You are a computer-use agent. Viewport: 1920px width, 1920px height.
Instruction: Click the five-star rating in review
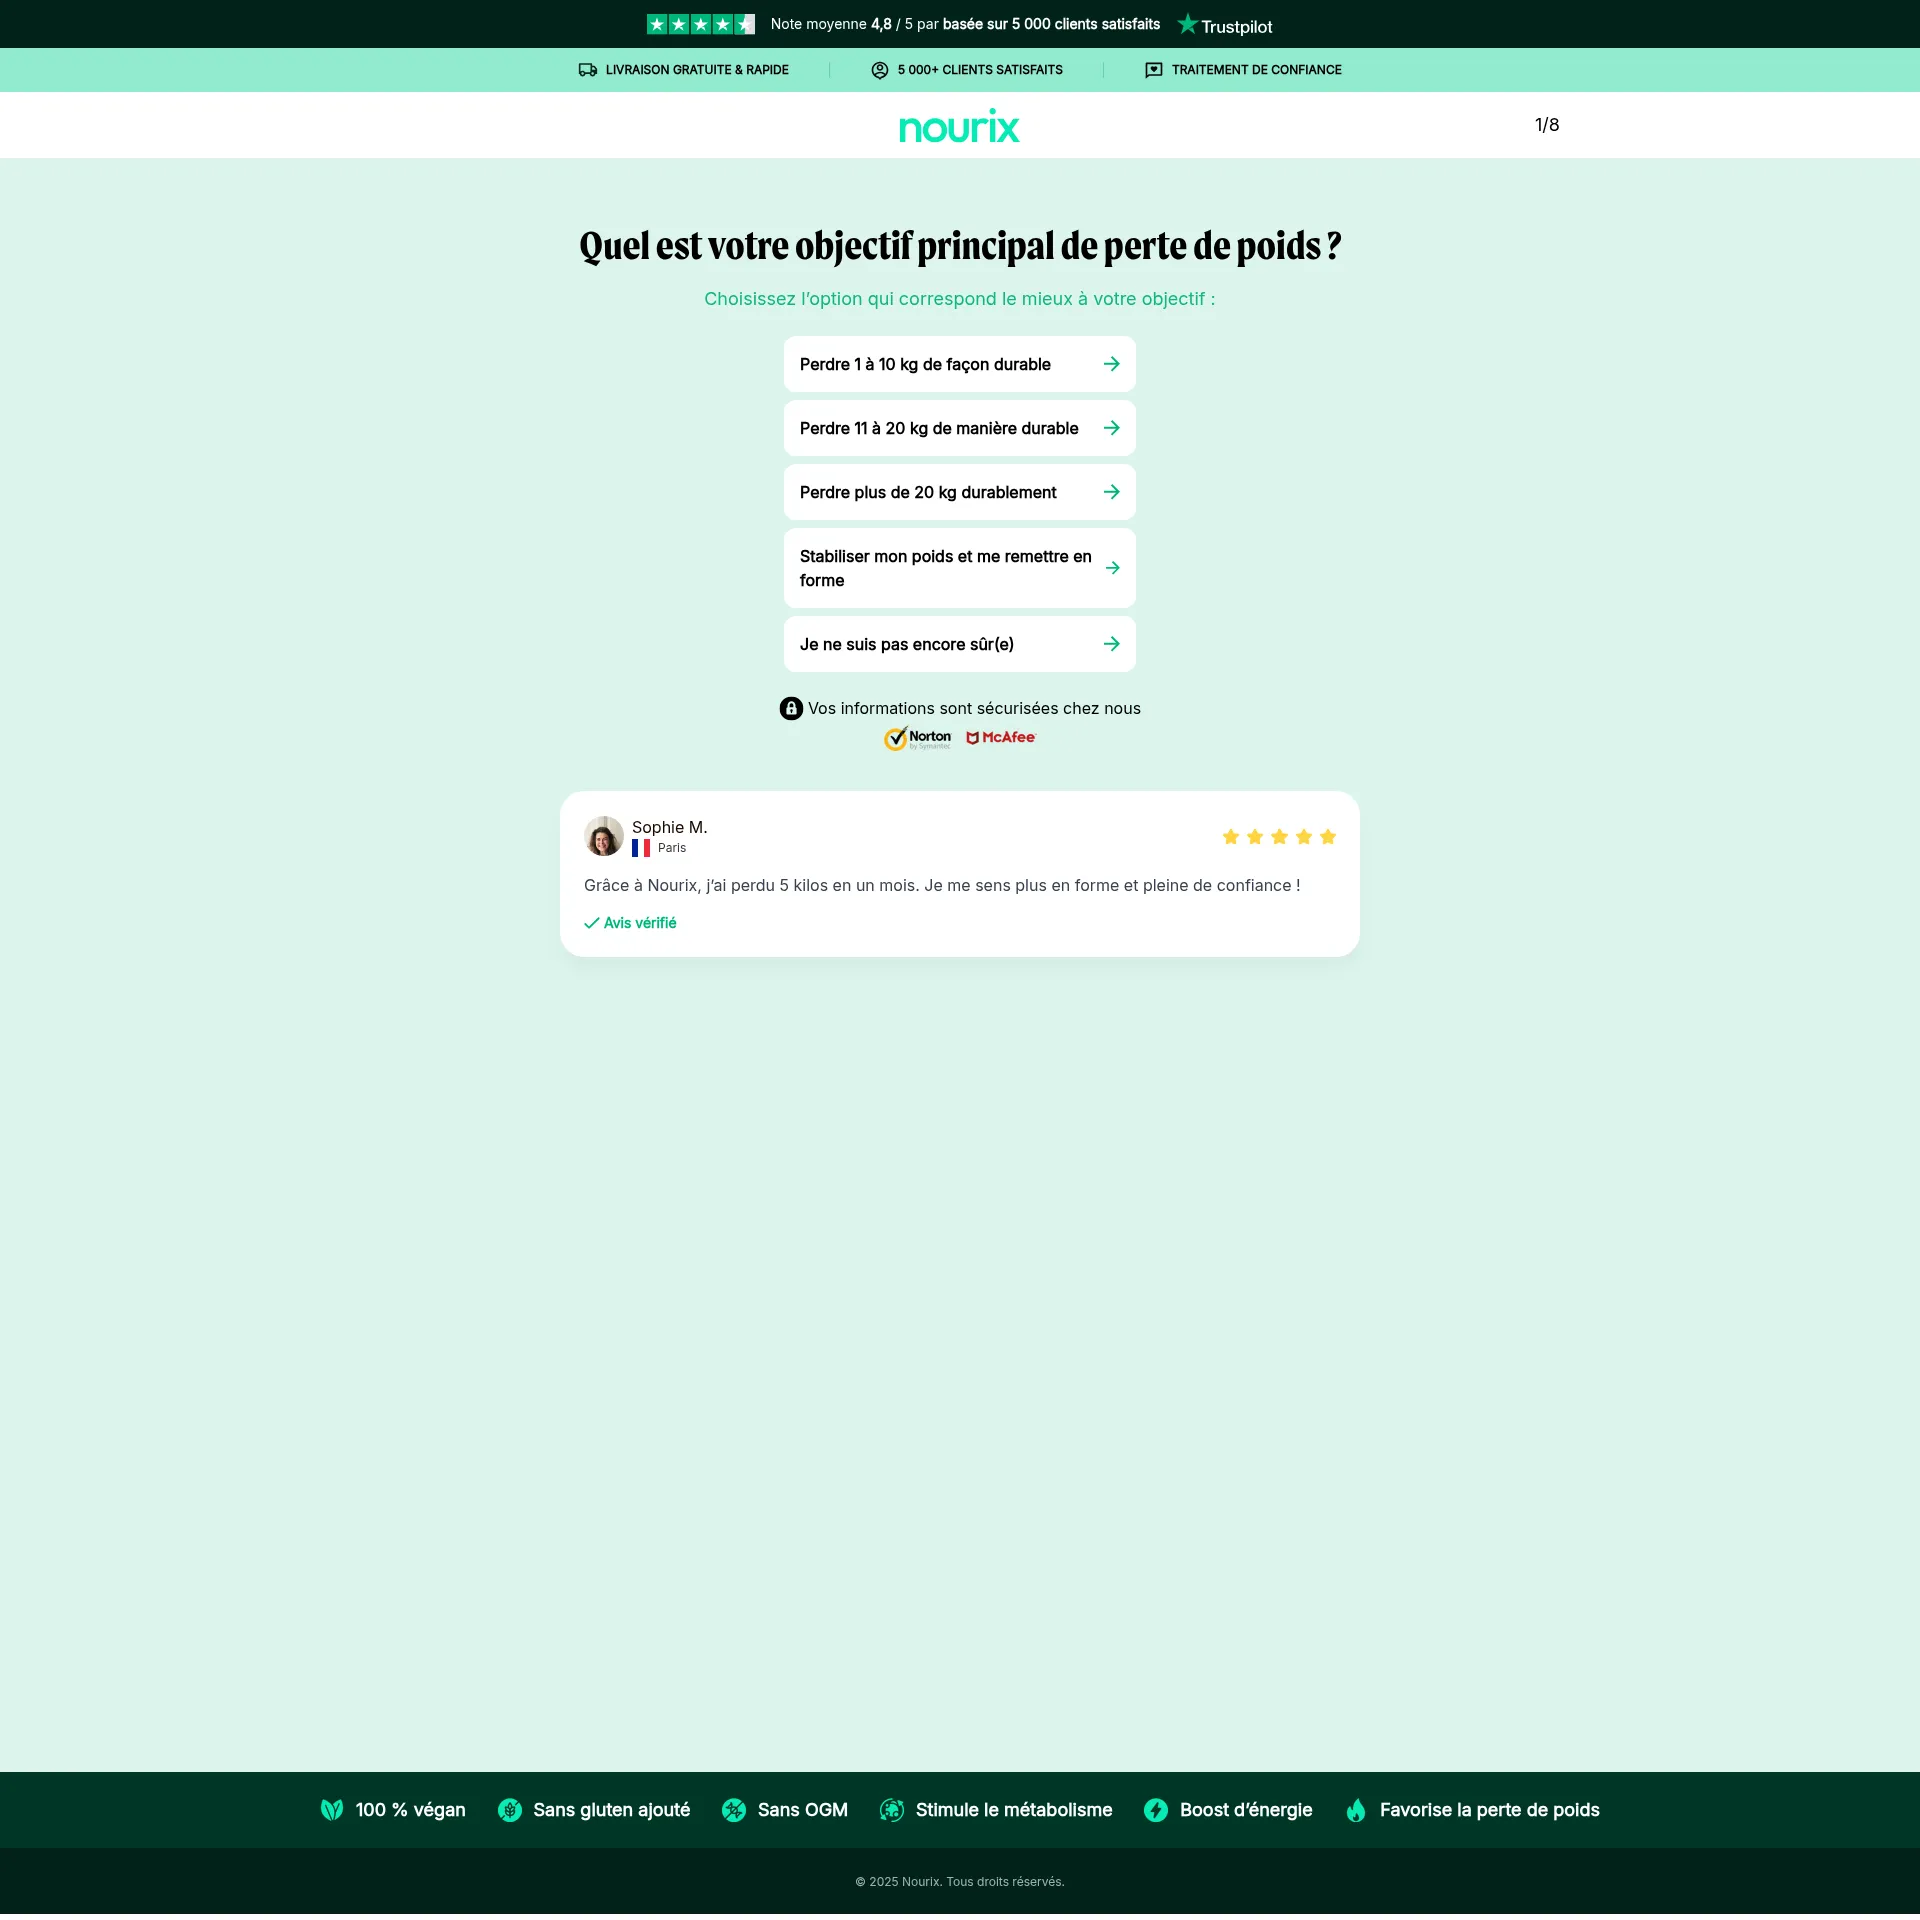click(x=1279, y=837)
